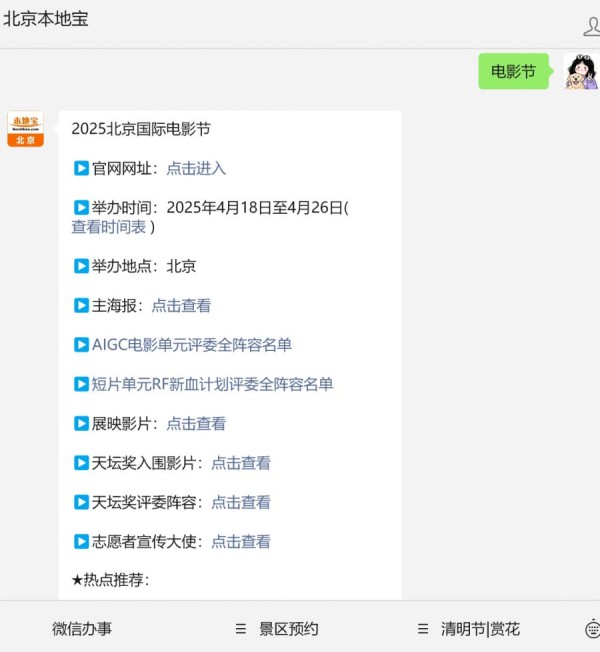600x652 pixels.
Task: Open the AIGC电影单元评委全阵容名单 link
Action: [192, 345]
